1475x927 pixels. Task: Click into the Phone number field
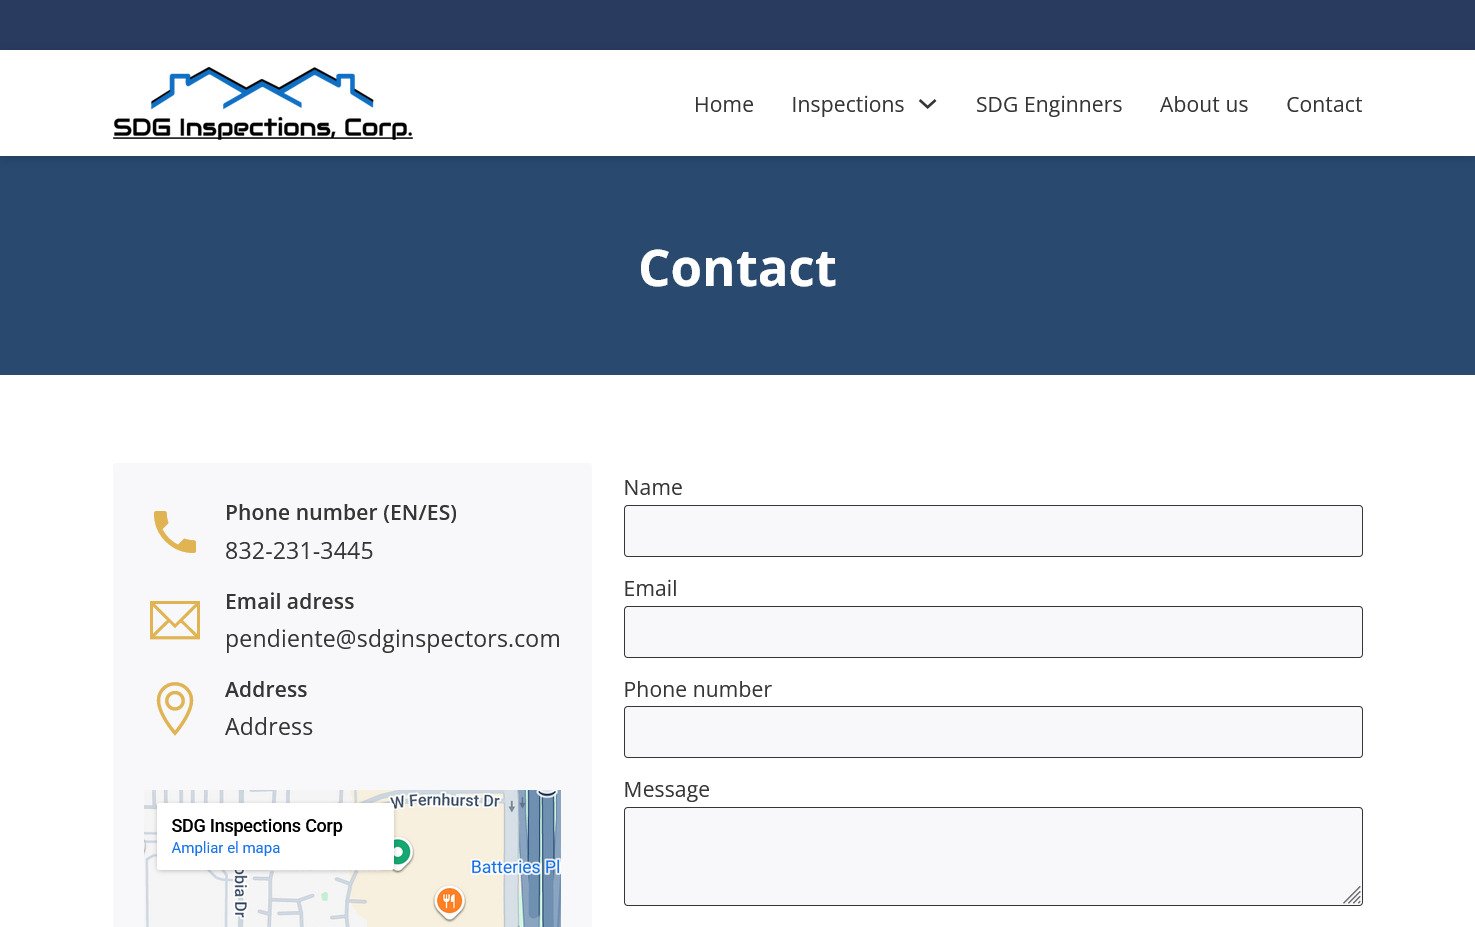pos(992,732)
